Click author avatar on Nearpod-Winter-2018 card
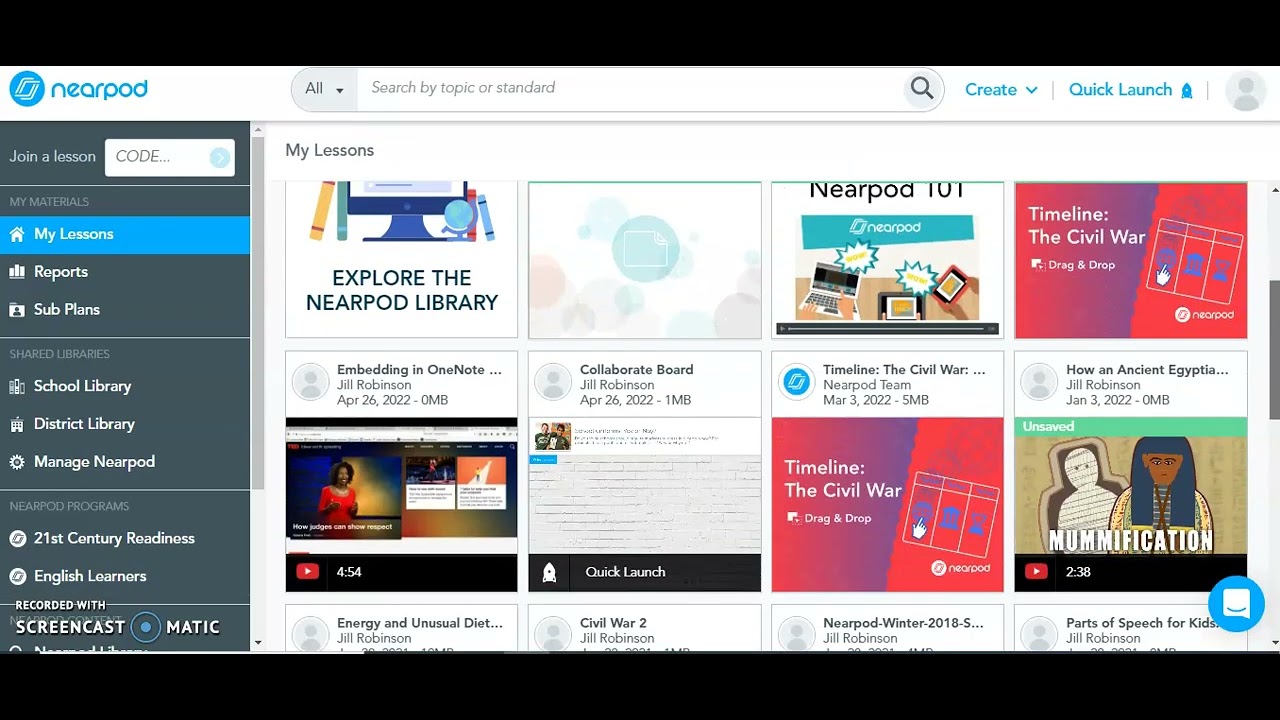The width and height of the screenshot is (1280, 720). pos(797,634)
